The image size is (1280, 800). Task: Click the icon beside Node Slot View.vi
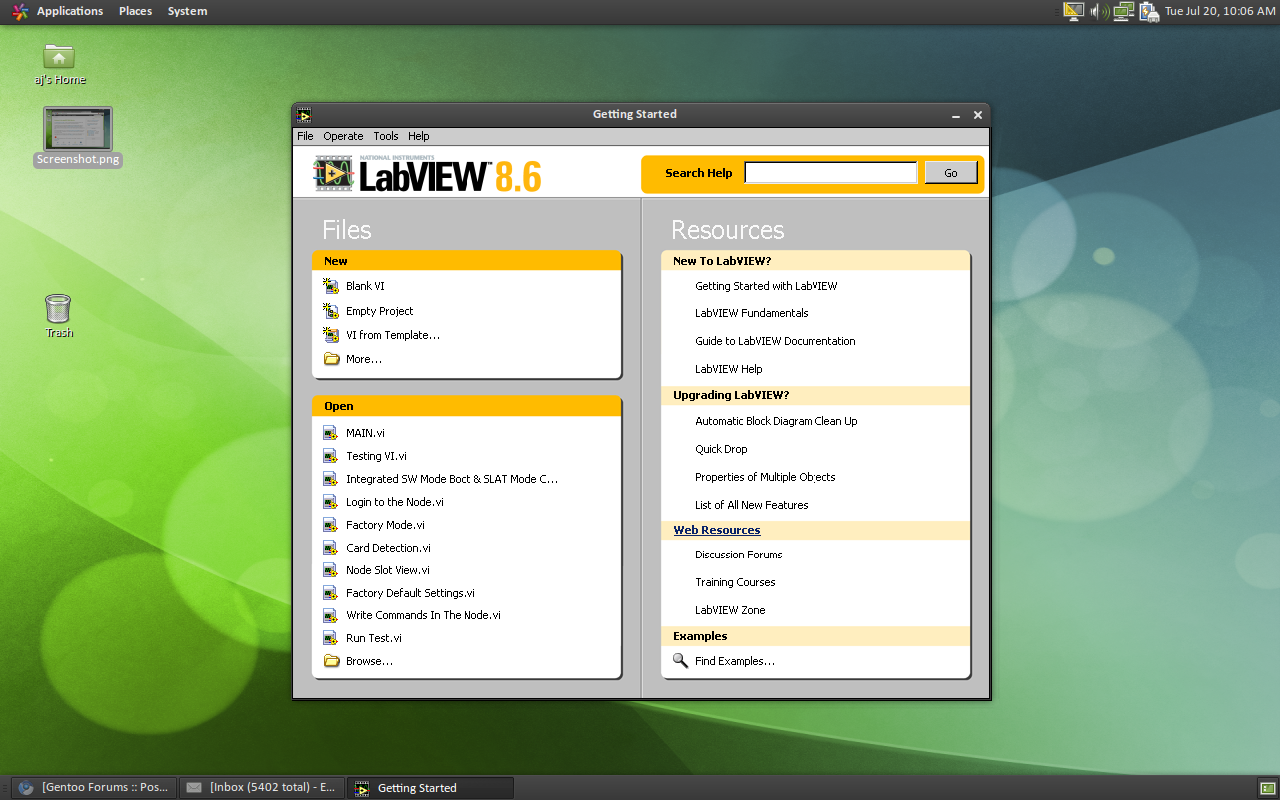pyautogui.click(x=331, y=570)
